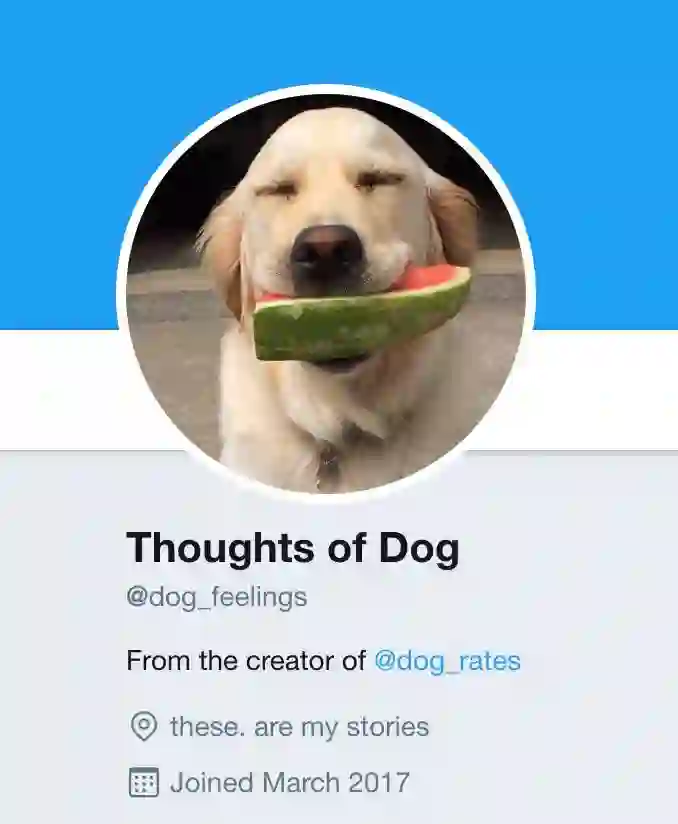
Task: Click the white strip right of the avatar
Action: pos(604,389)
